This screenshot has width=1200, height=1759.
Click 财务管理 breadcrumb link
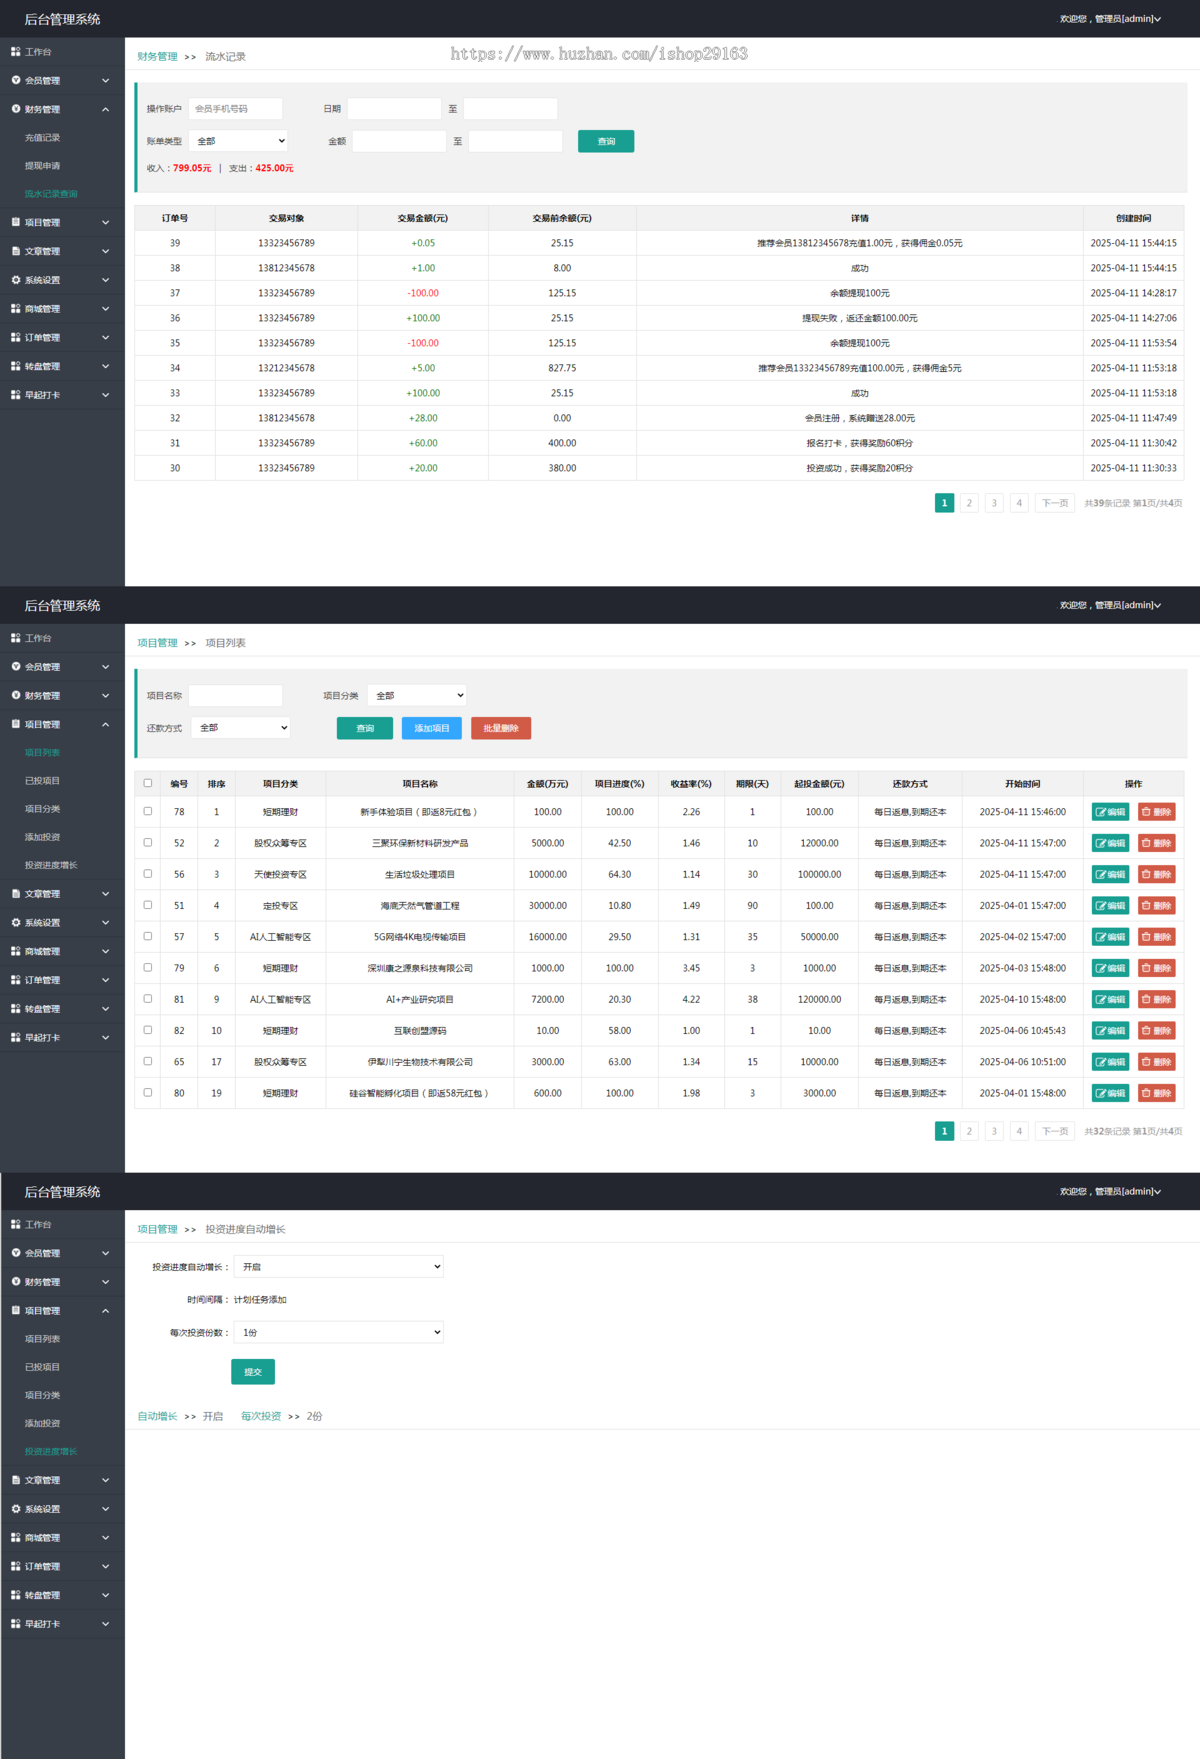pyautogui.click(x=157, y=57)
